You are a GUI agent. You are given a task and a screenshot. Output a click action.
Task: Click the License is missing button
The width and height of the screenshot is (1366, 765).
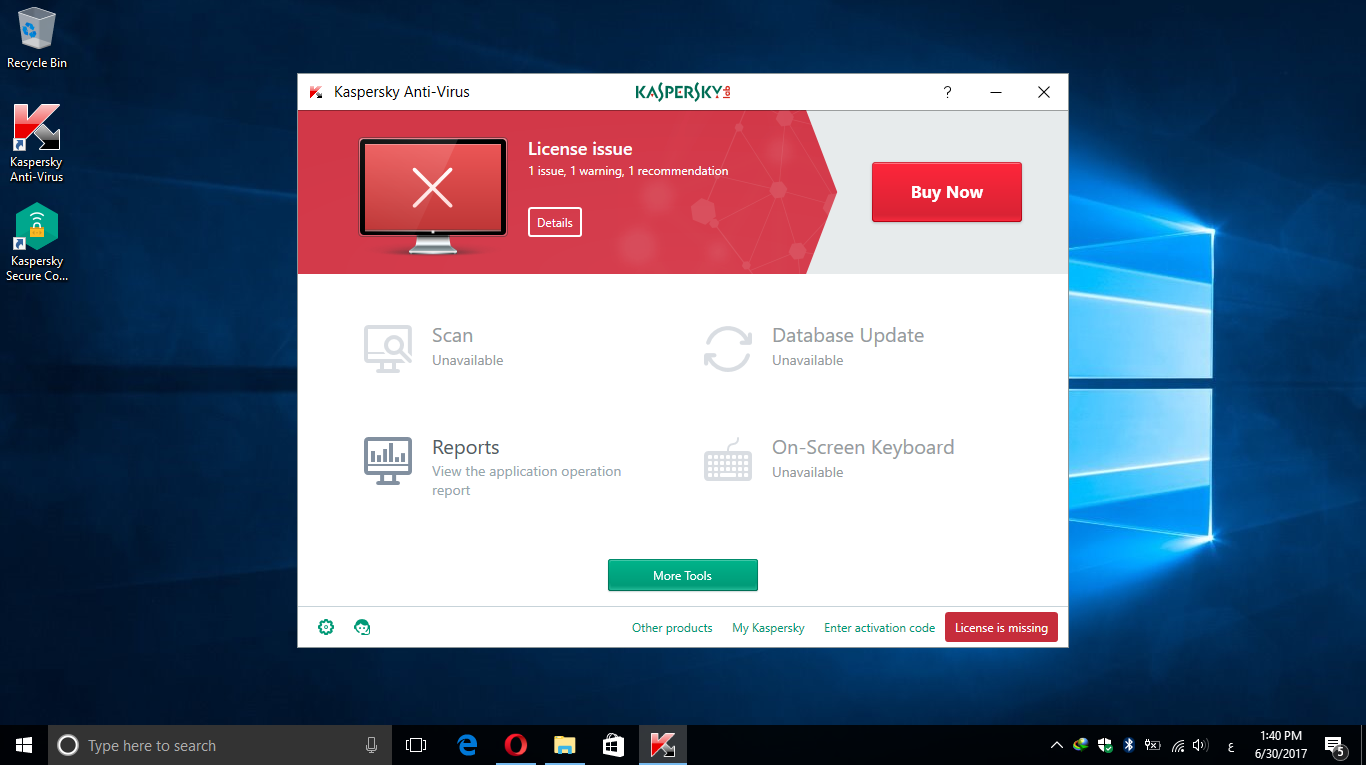tap(1001, 627)
